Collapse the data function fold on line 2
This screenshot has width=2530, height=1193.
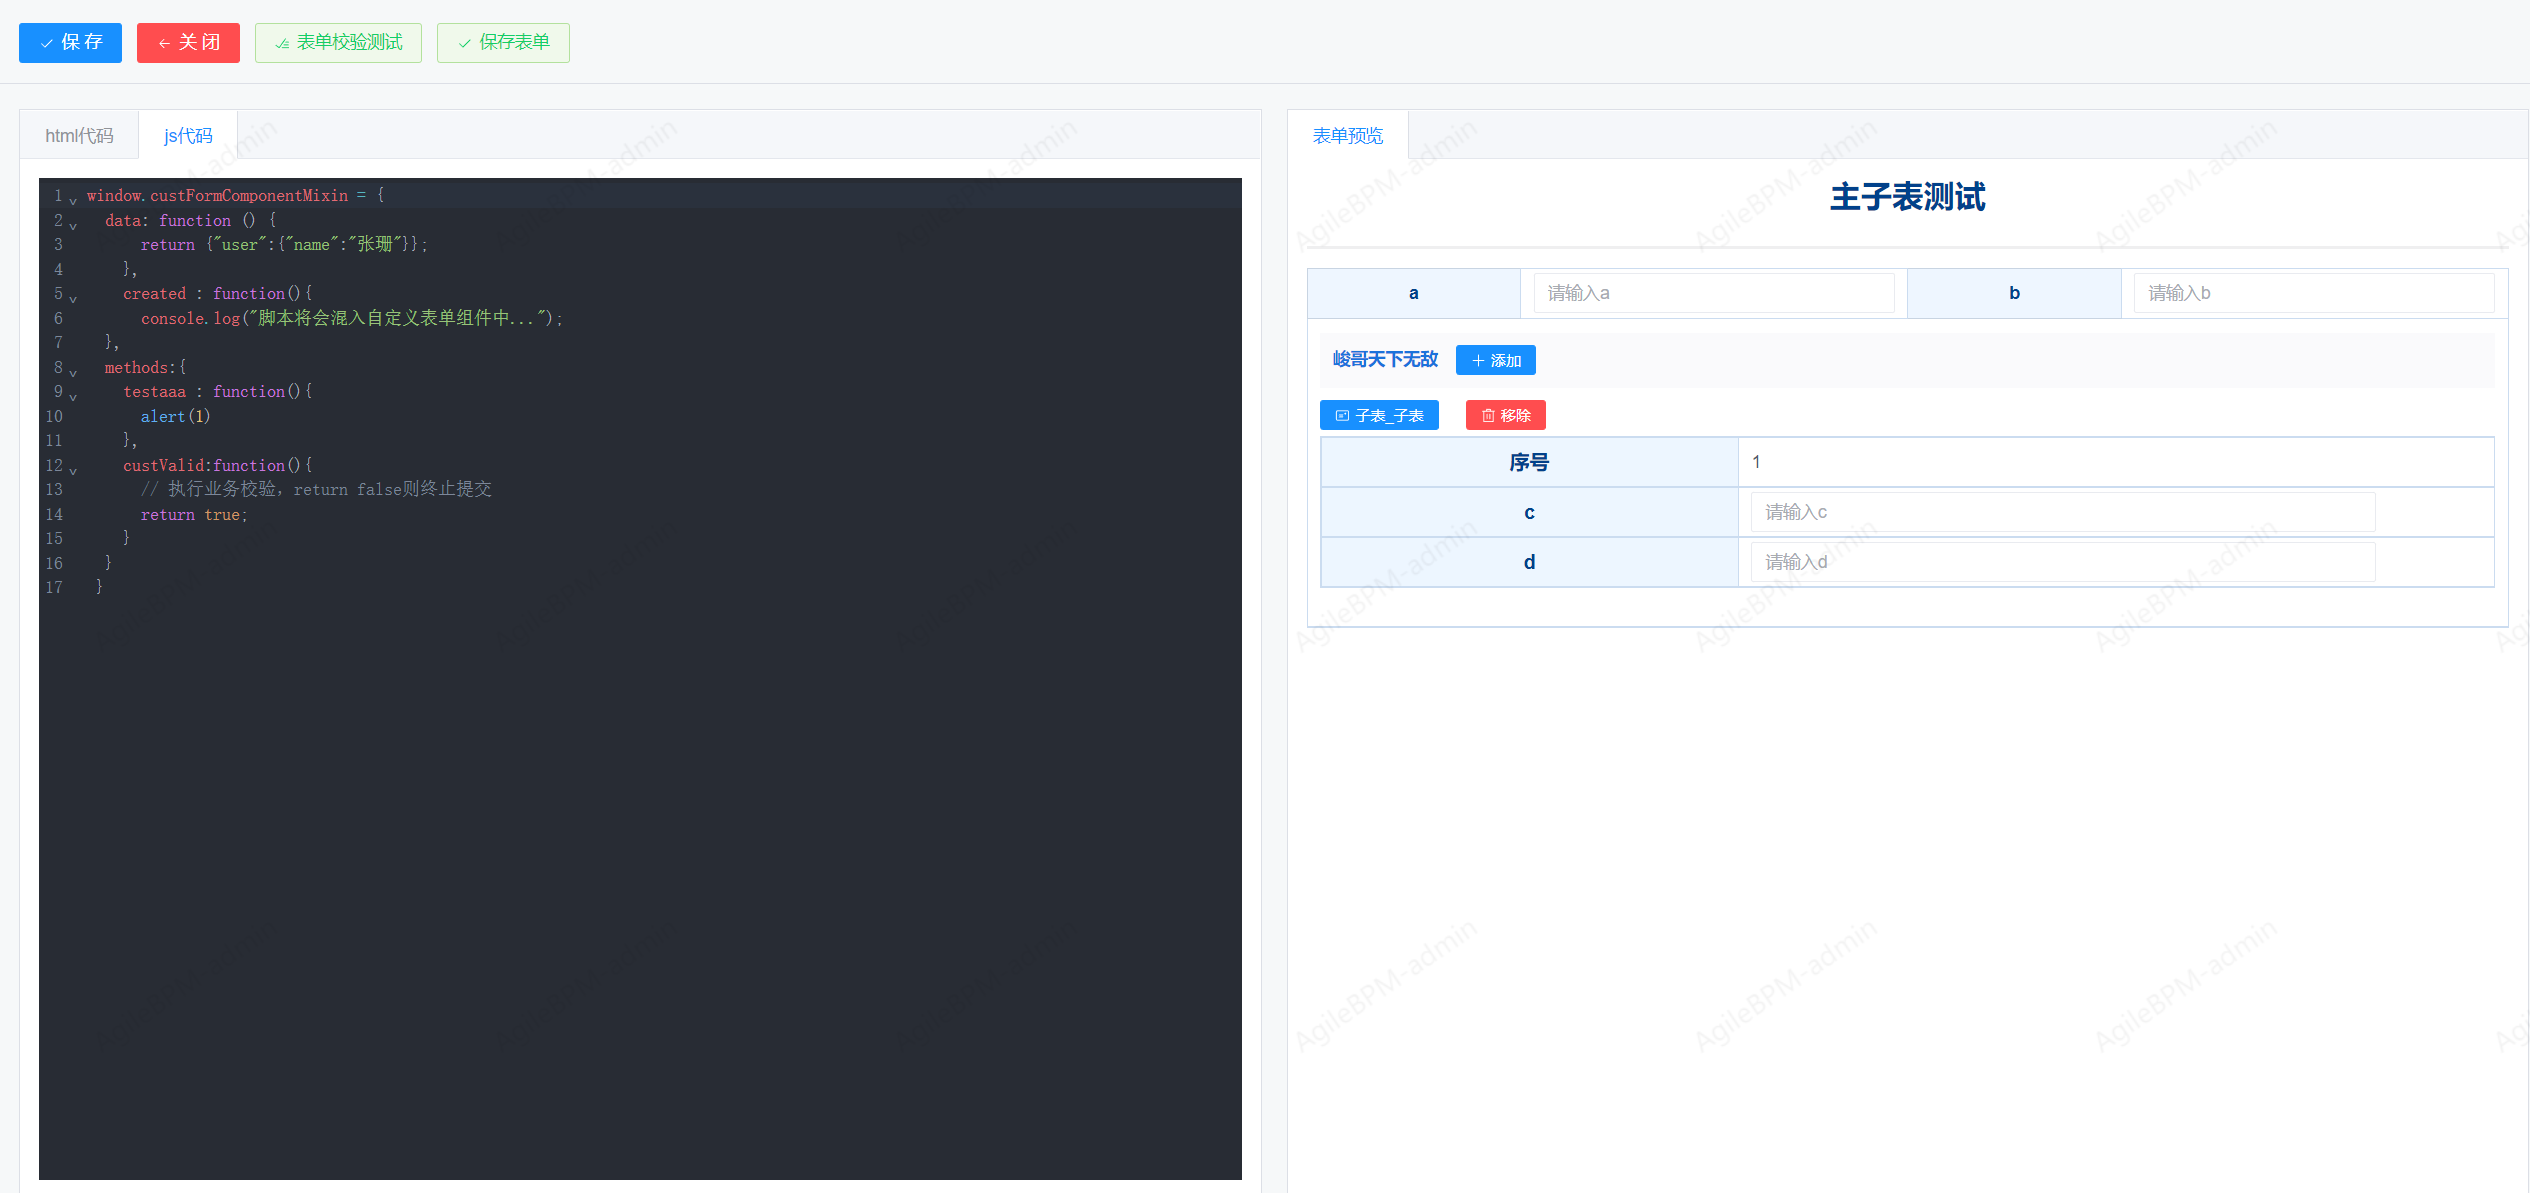73,226
